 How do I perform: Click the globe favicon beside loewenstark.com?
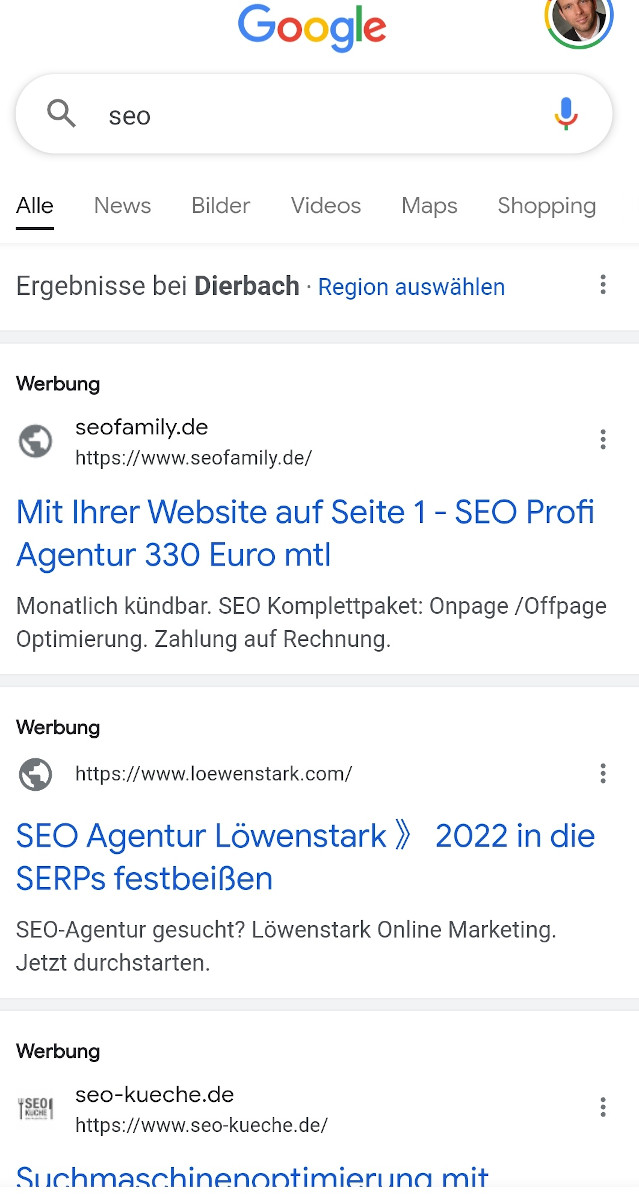(x=36, y=773)
